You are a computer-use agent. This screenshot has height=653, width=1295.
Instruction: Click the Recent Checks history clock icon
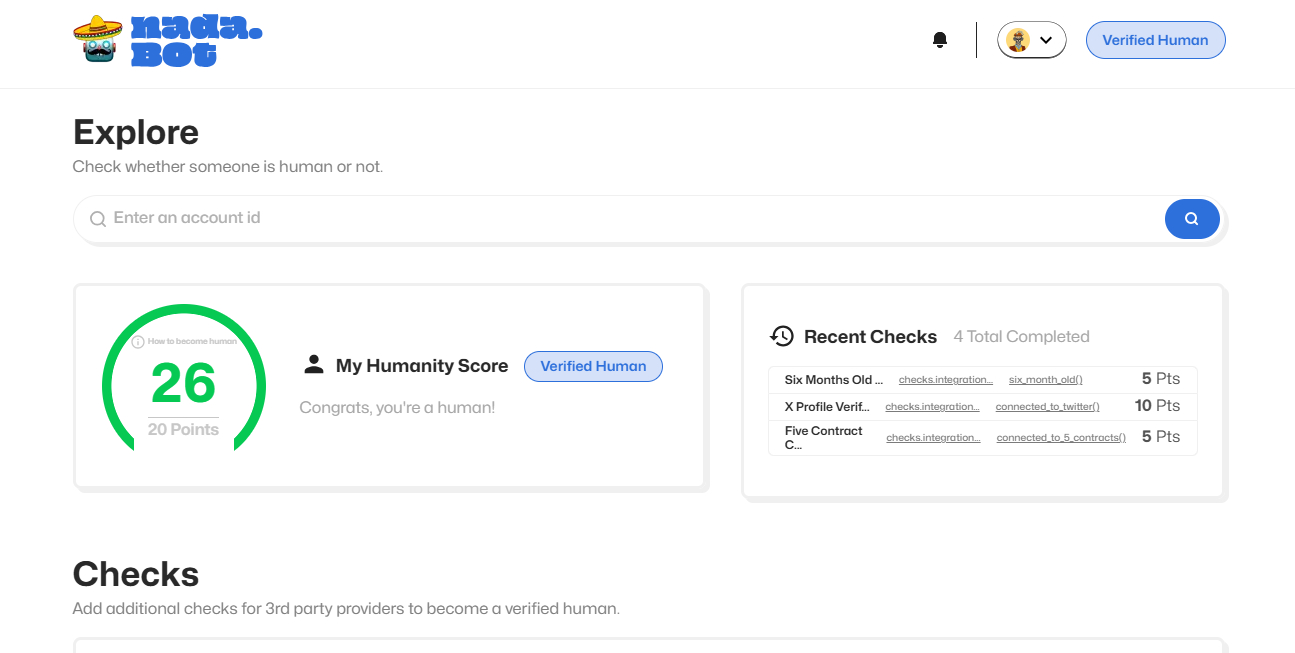(x=782, y=336)
